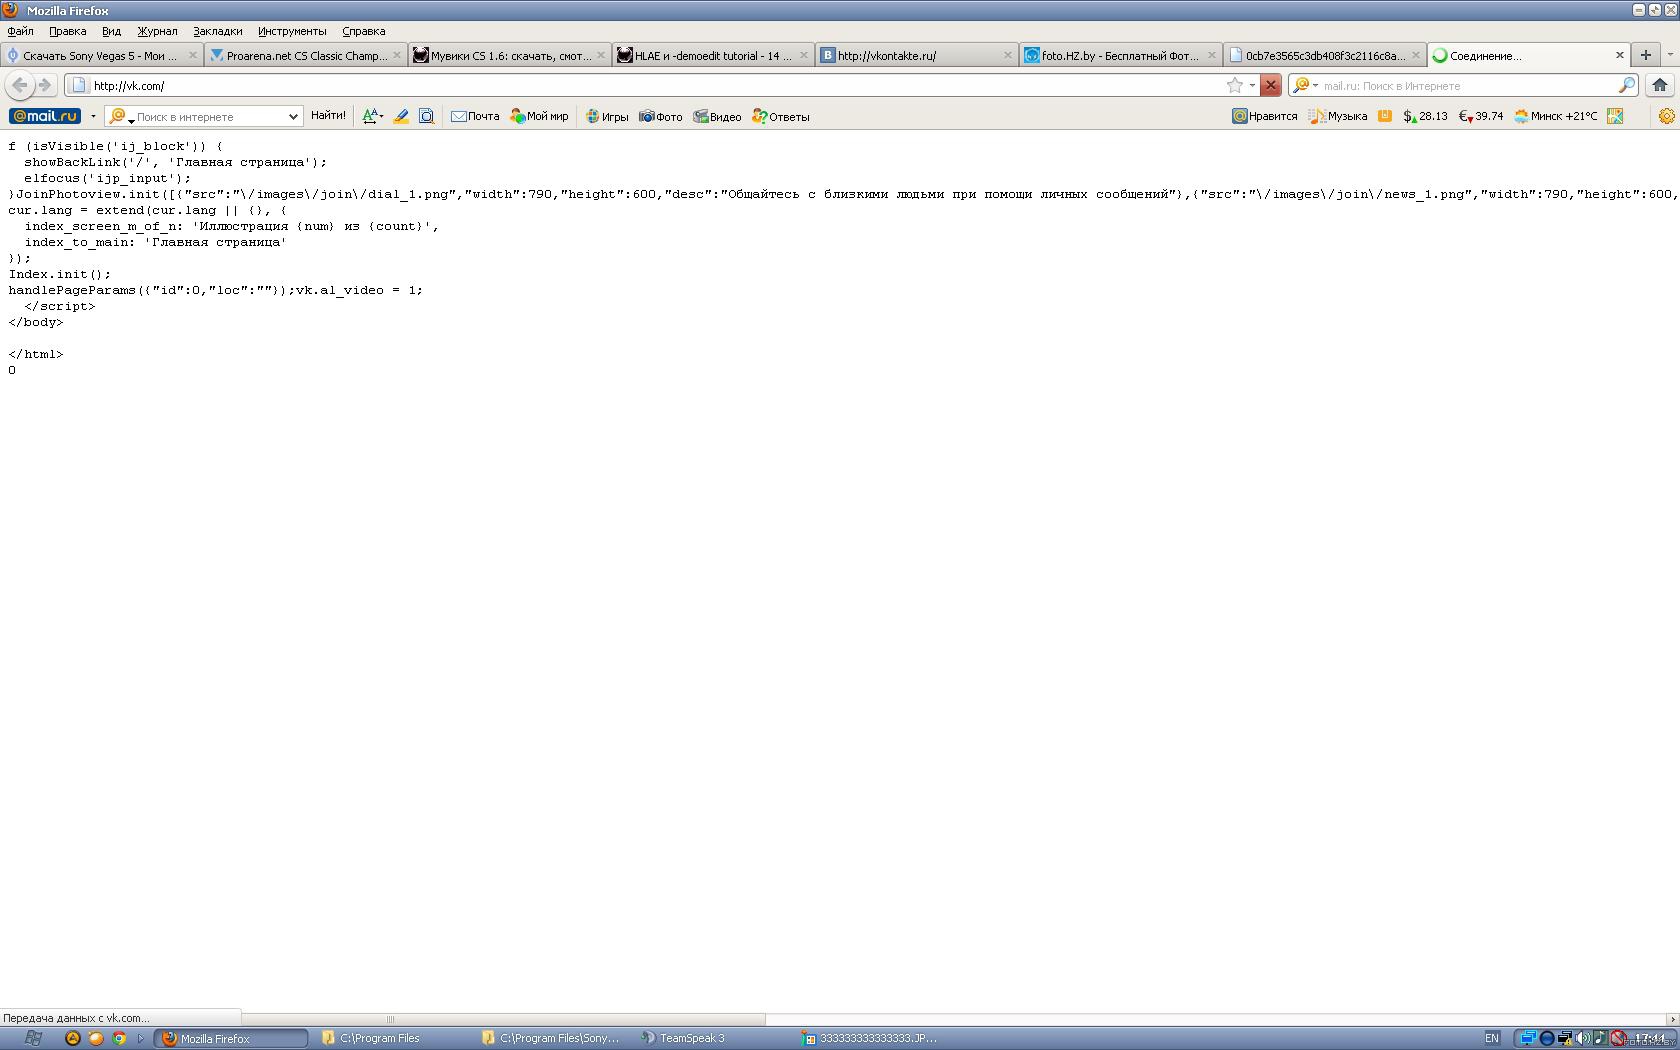The width and height of the screenshot is (1680, 1050).
Task: Expand the toolbar search history dropdown
Action: (x=293, y=117)
